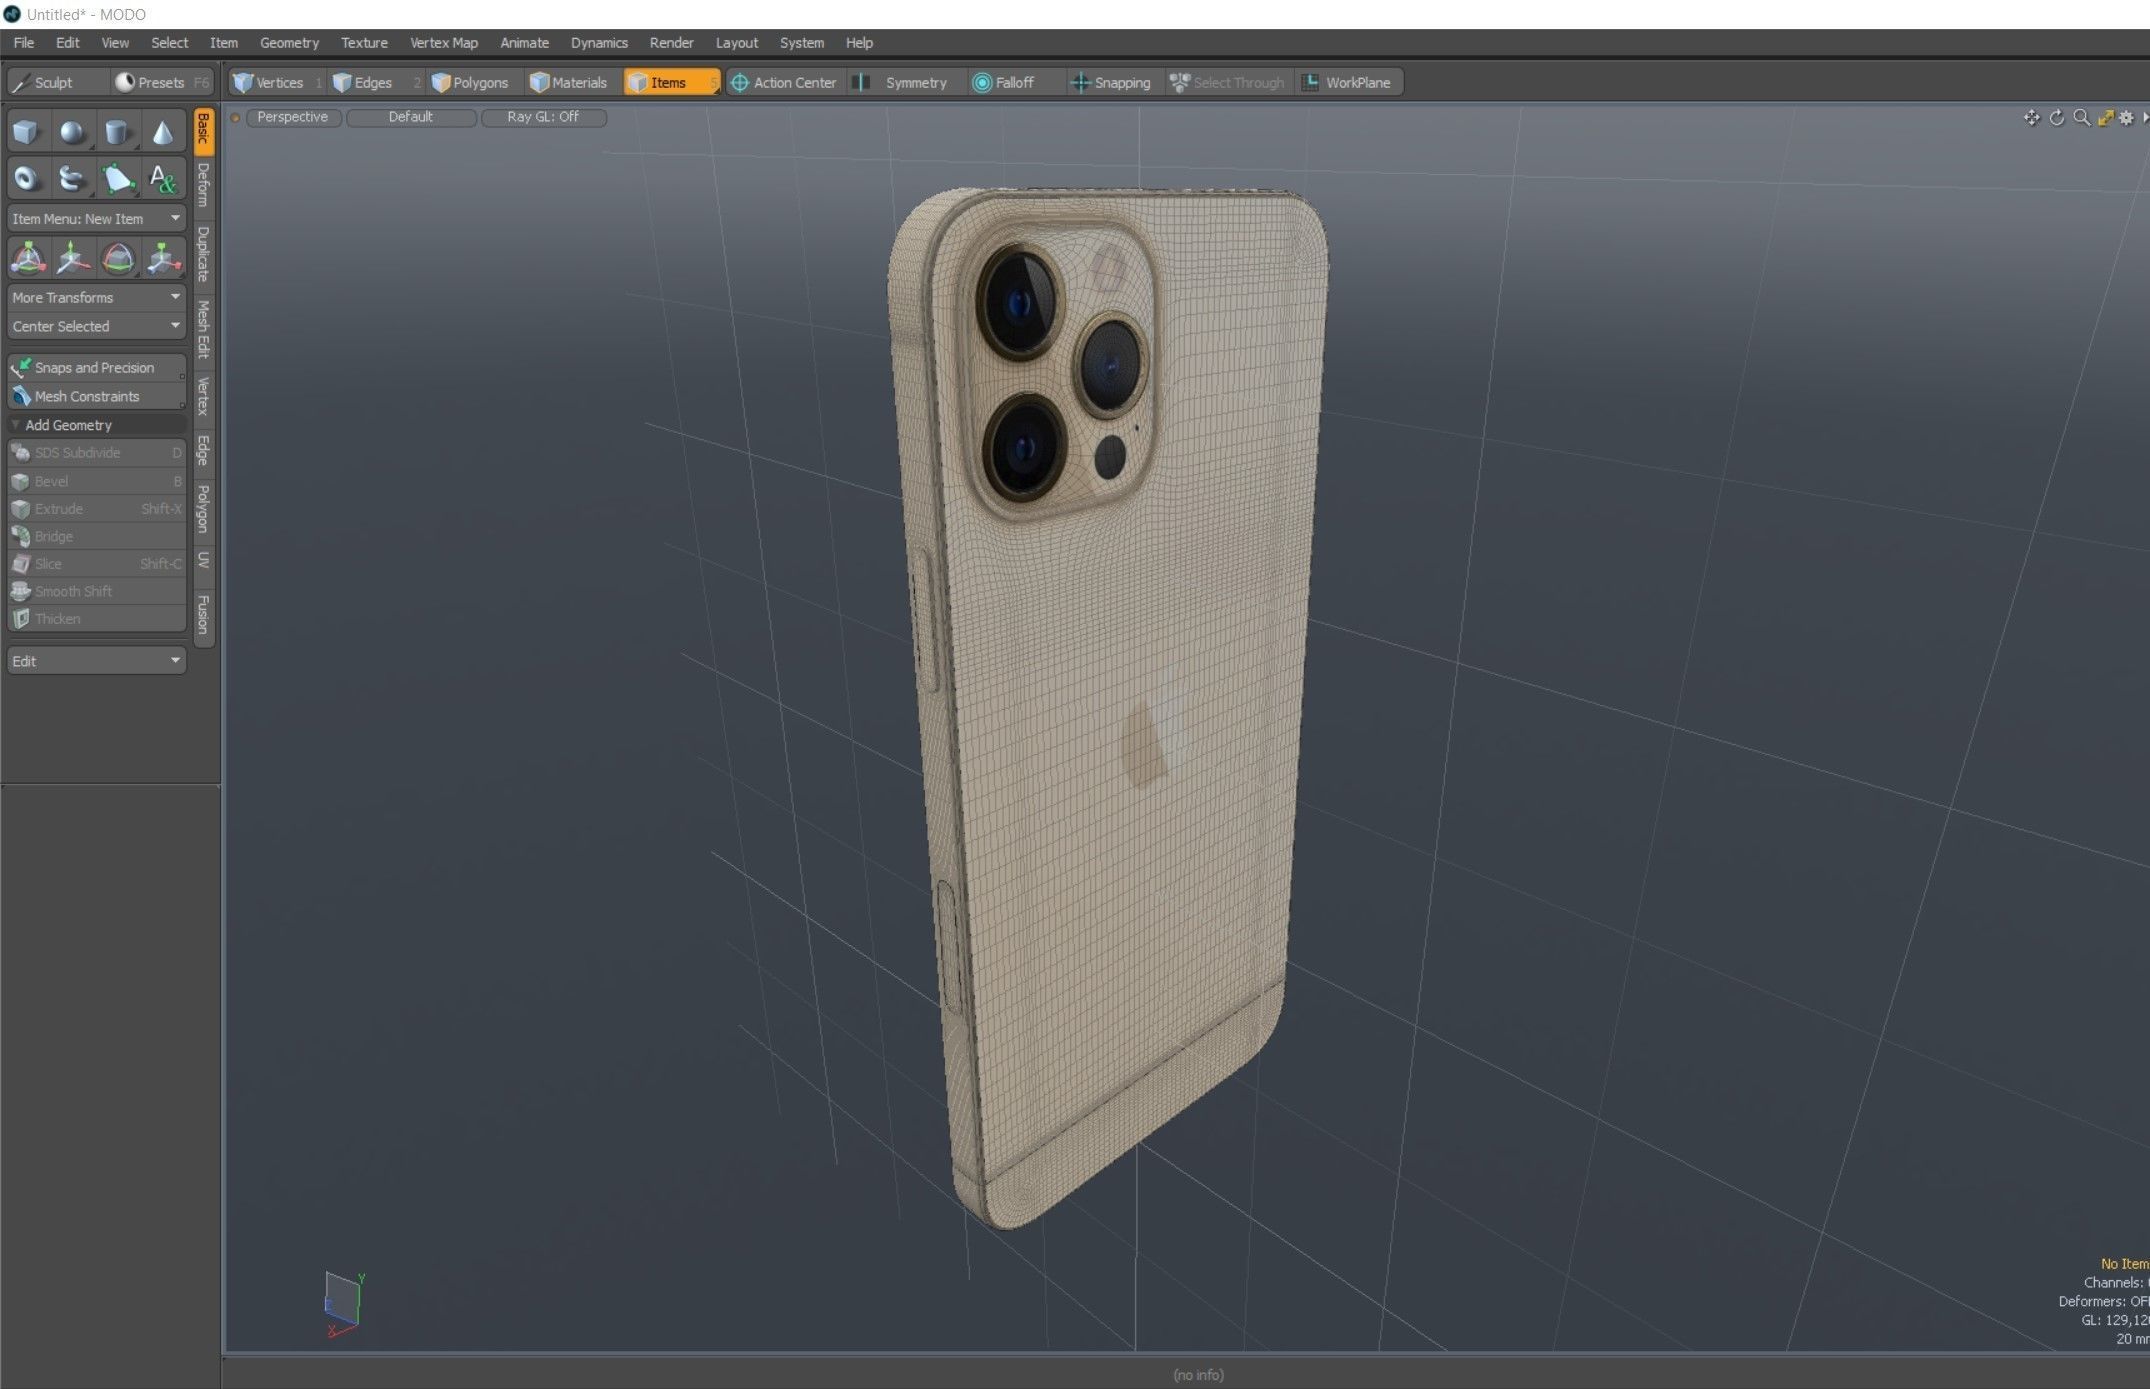The height and width of the screenshot is (1389, 2150).
Task: Add a cube primitive
Action: [x=27, y=132]
